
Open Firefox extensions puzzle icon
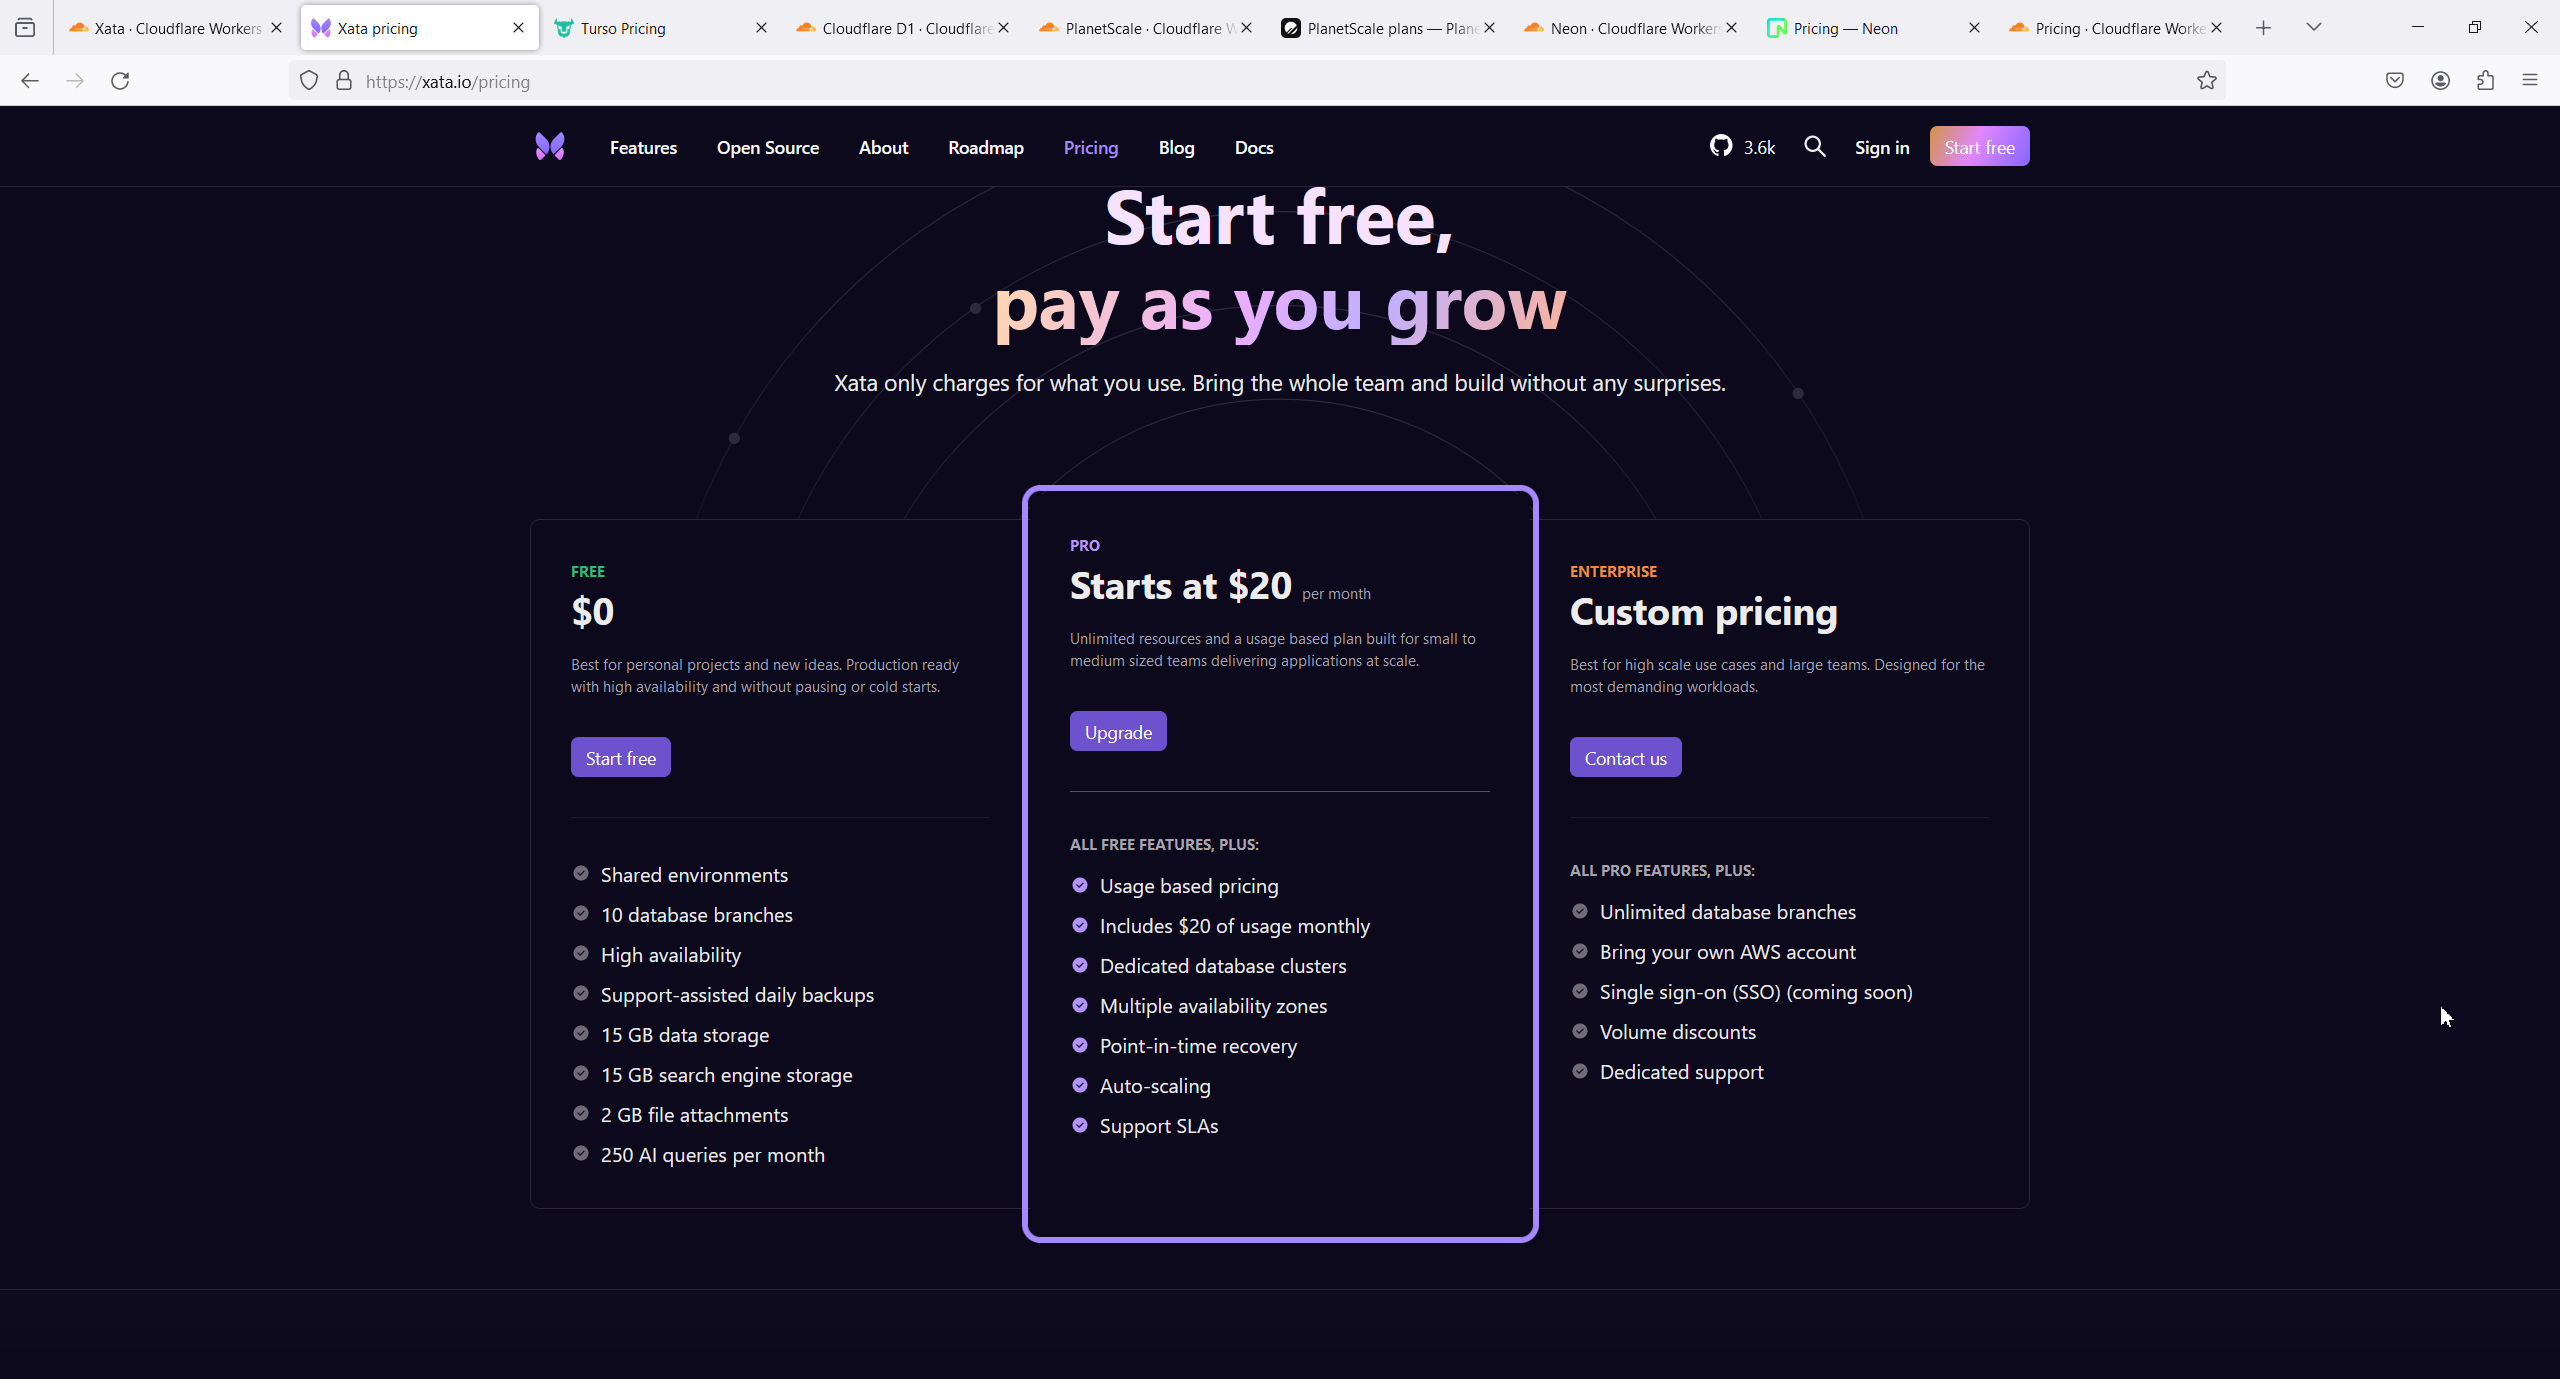pos(2485,81)
